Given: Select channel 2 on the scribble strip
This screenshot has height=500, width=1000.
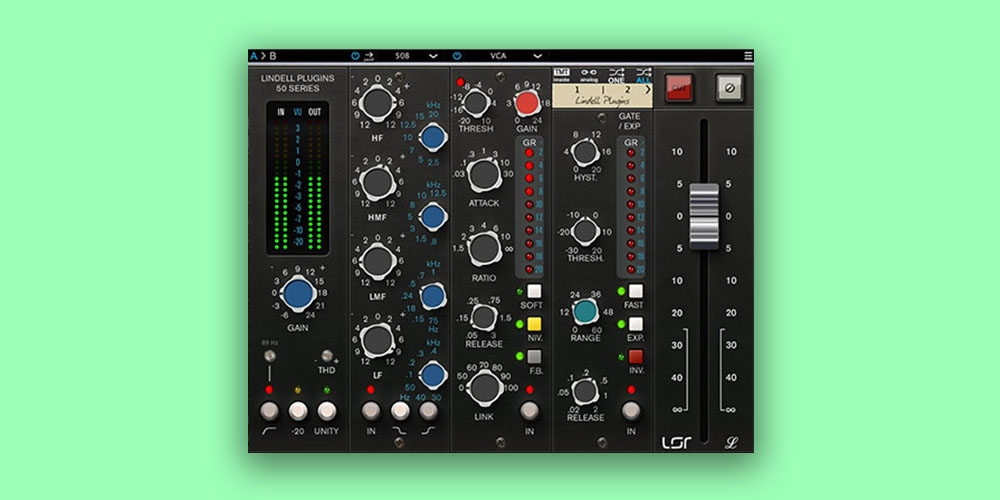Looking at the screenshot, I should click(629, 89).
